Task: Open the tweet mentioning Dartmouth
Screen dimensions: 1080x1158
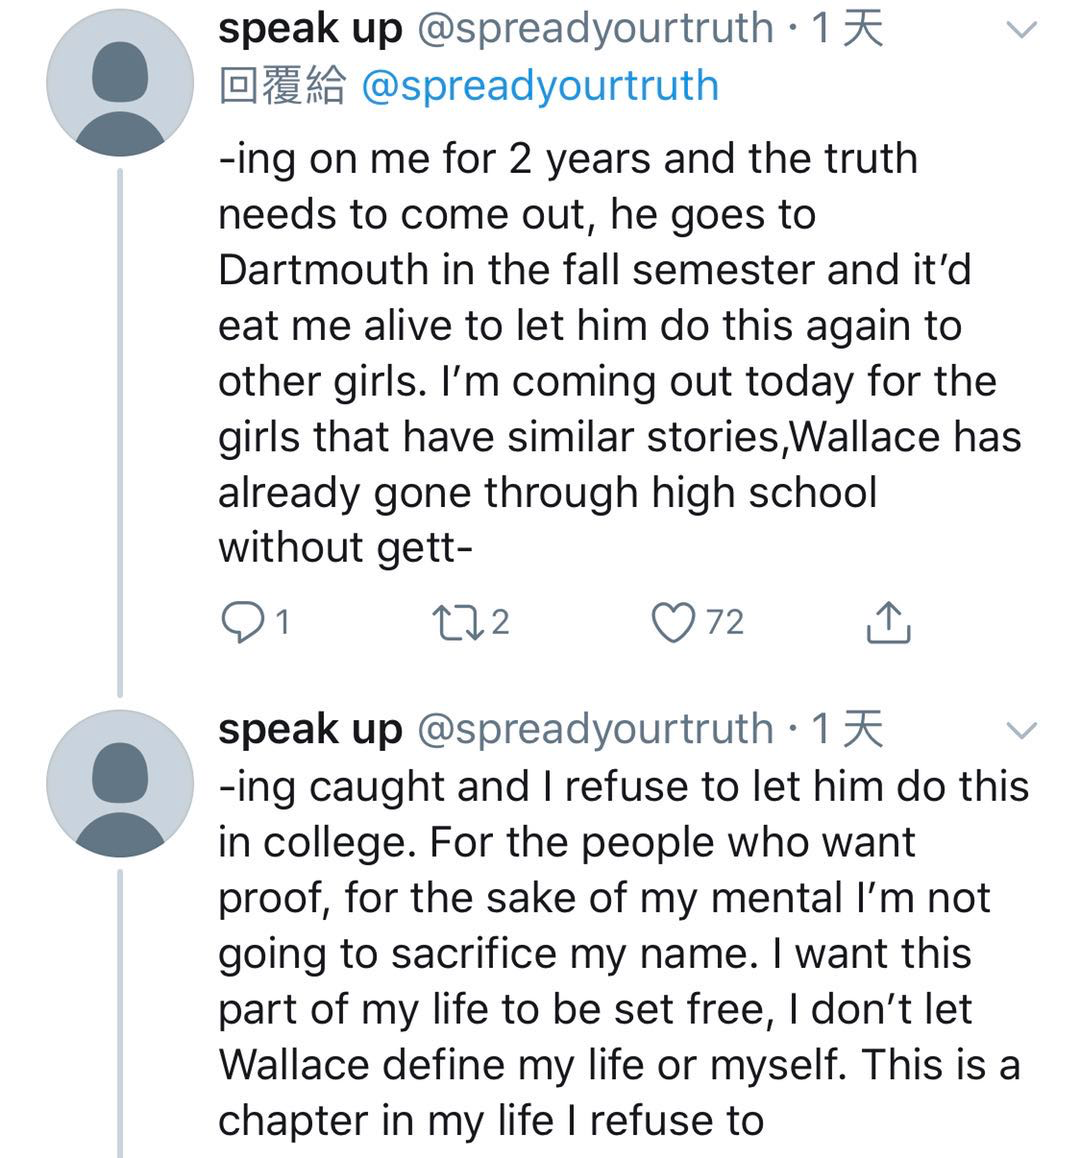Action: pos(600,352)
